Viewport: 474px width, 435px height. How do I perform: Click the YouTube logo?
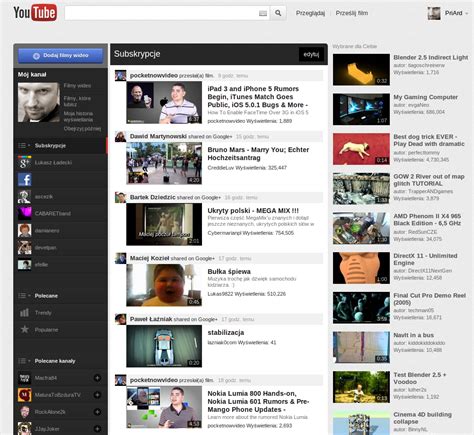coord(35,13)
